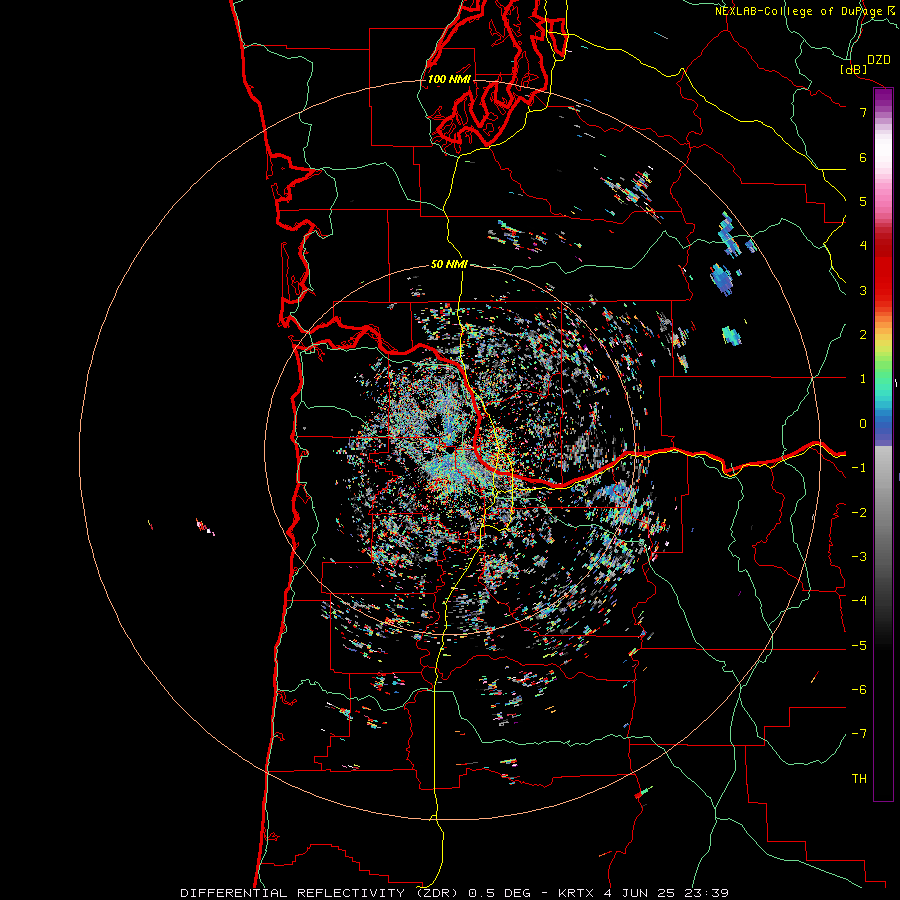Image resolution: width=900 pixels, height=900 pixels.
Task: Click the "6" tick on the color scale
Action: pos(863,157)
